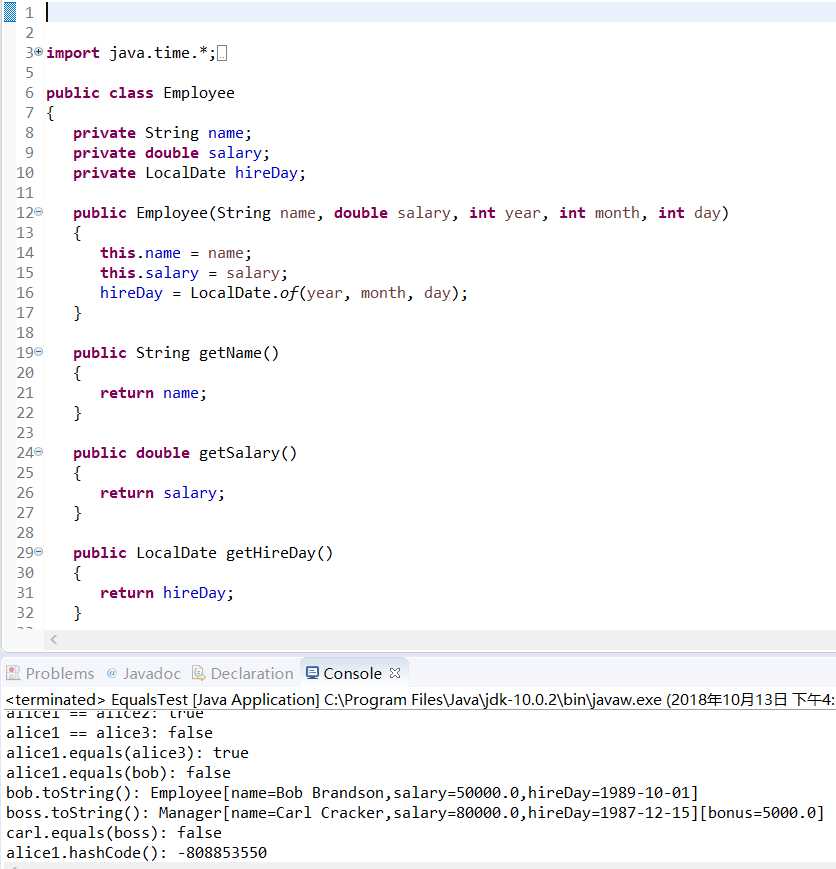Expand the folded import block on line 3
This screenshot has width=836, height=869.
[x=38, y=52]
